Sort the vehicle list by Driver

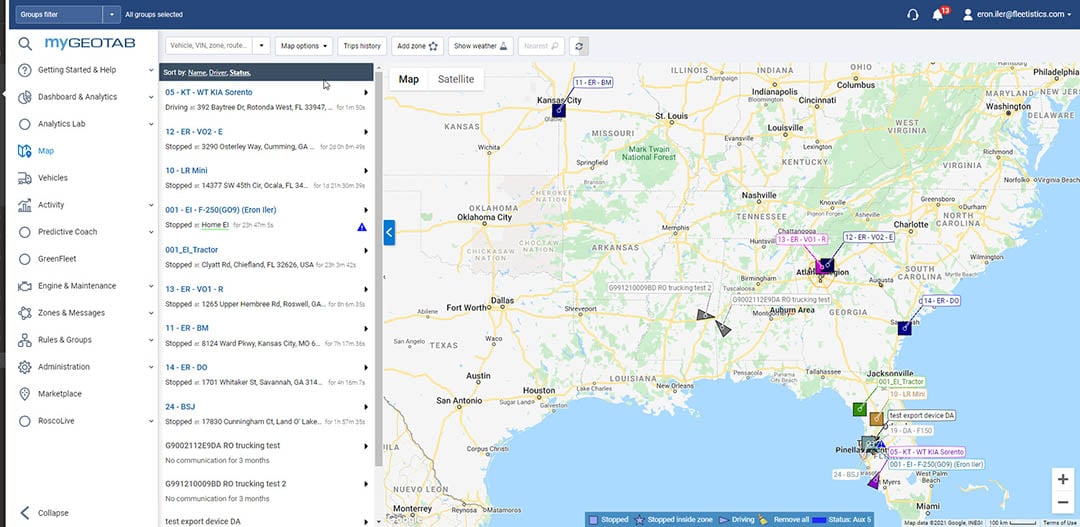[x=217, y=73]
